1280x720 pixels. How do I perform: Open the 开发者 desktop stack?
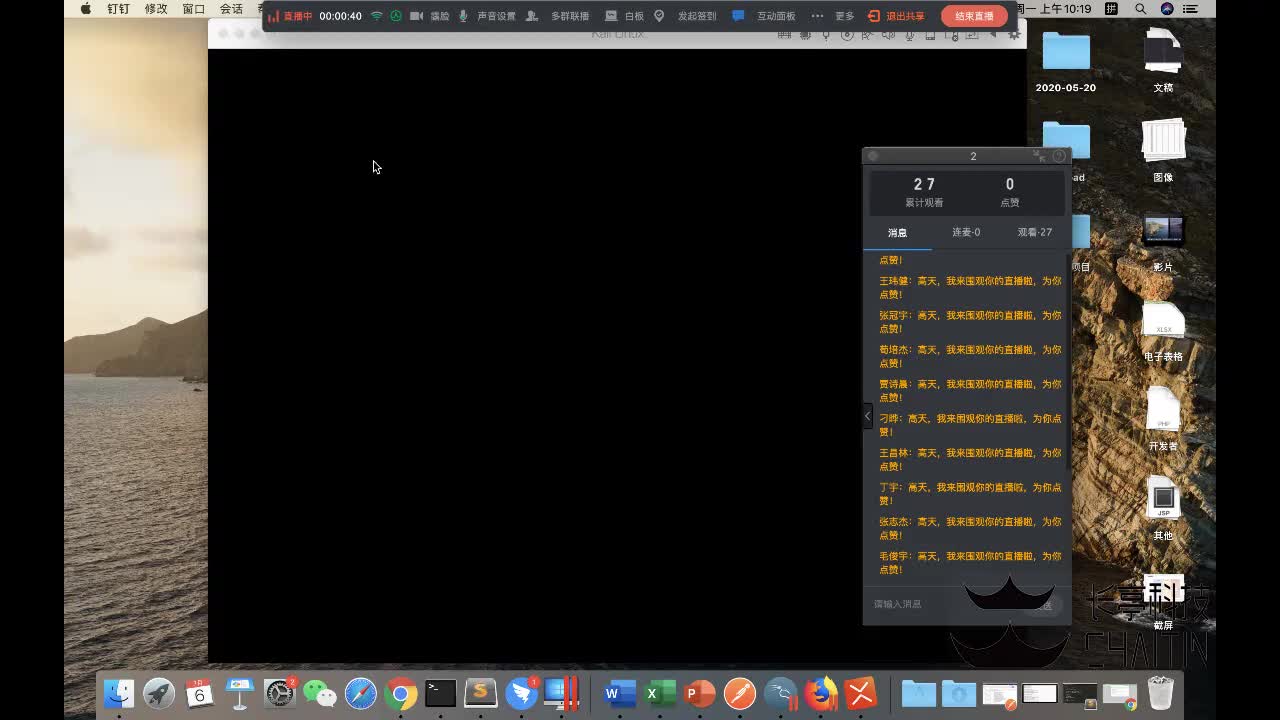(1163, 420)
